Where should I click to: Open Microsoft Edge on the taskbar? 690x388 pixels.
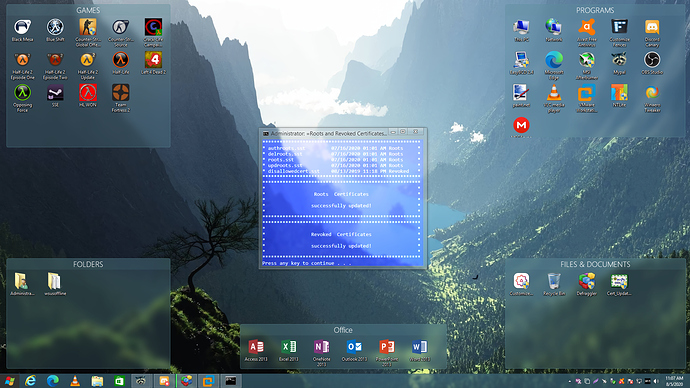[53, 381]
